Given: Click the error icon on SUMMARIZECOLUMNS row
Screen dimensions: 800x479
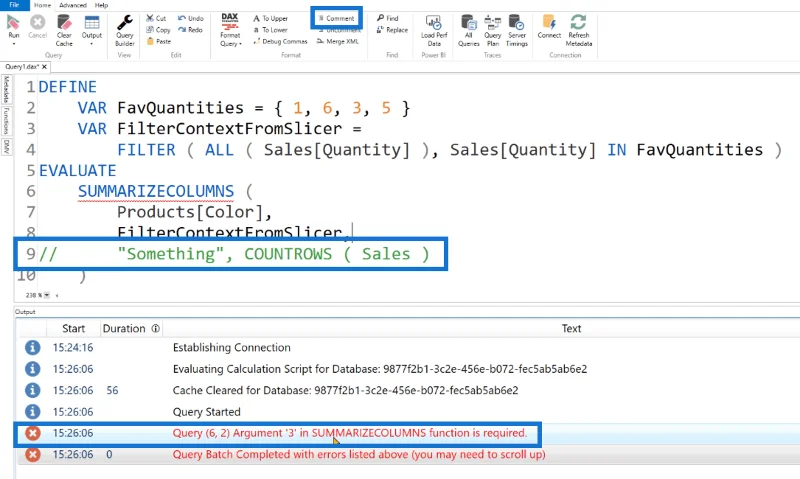Looking at the screenshot, I should point(33,433).
